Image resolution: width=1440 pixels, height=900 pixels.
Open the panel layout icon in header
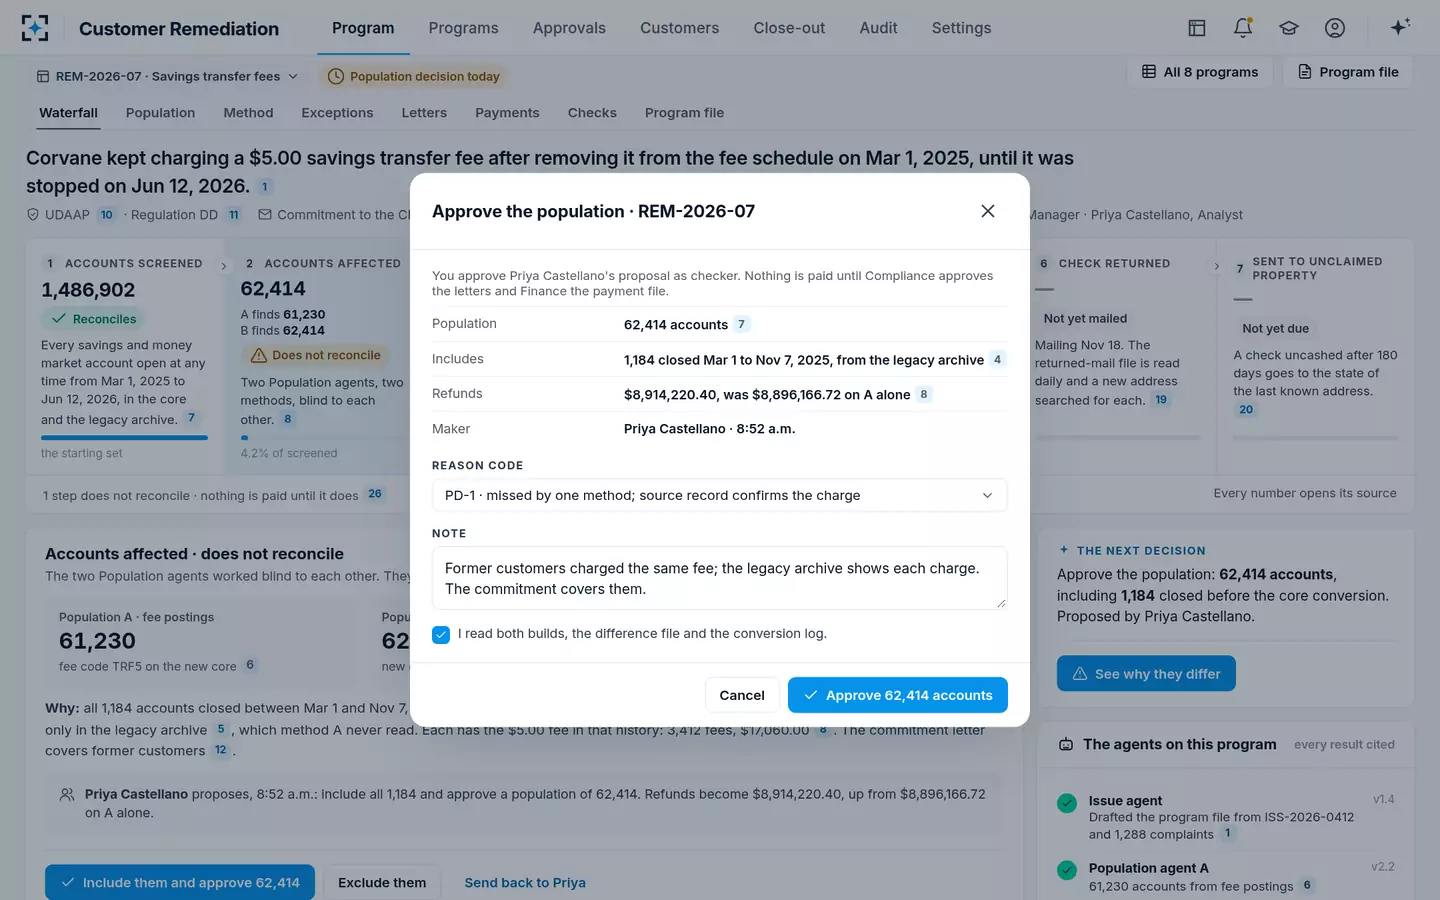click(1197, 28)
